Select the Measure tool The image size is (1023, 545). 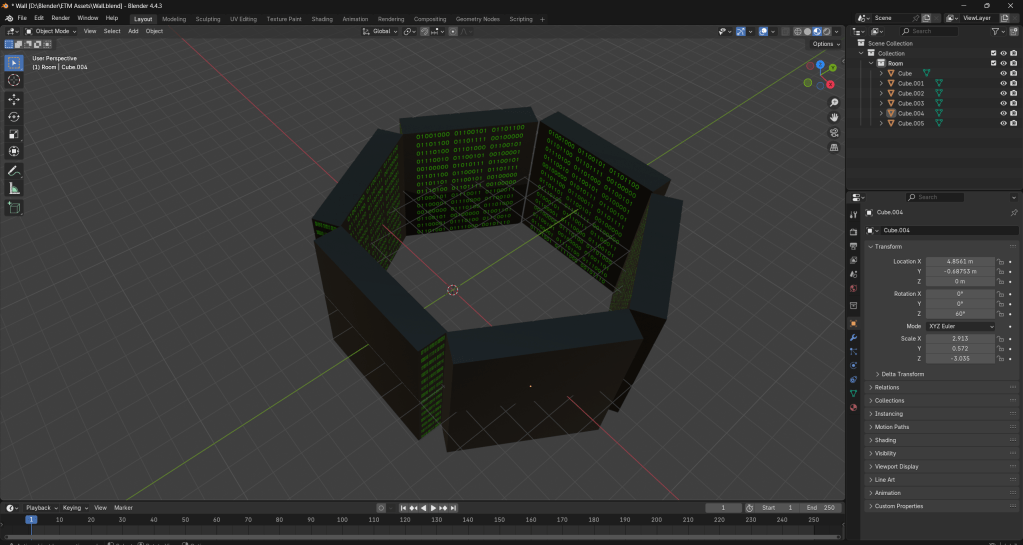(x=14, y=188)
